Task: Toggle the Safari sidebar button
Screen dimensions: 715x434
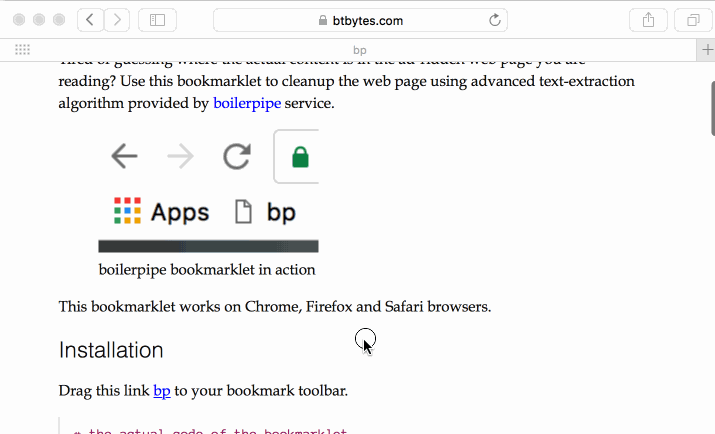Action: coord(157,20)
